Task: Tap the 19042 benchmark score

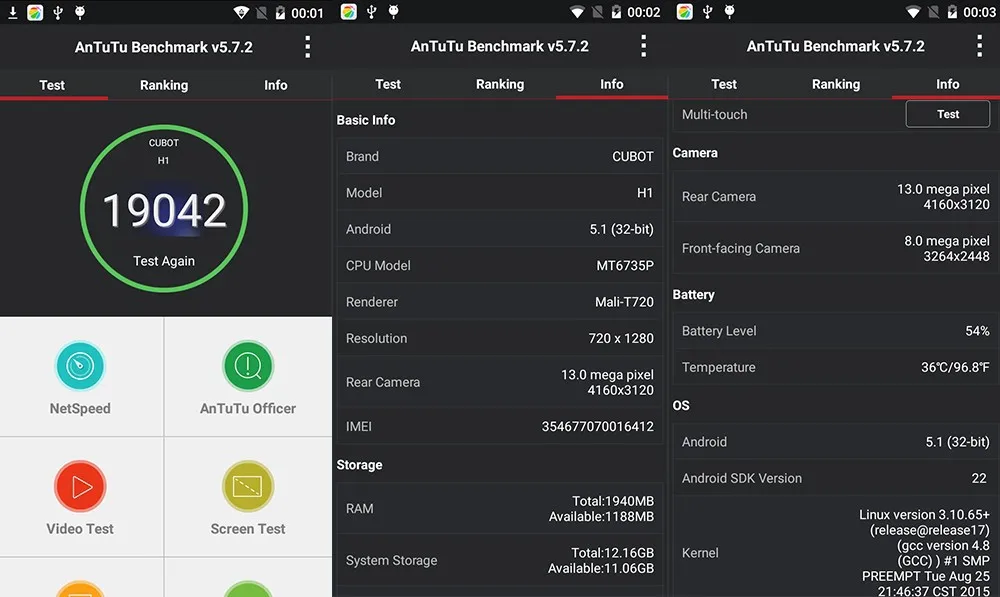Action: (165, 210)
